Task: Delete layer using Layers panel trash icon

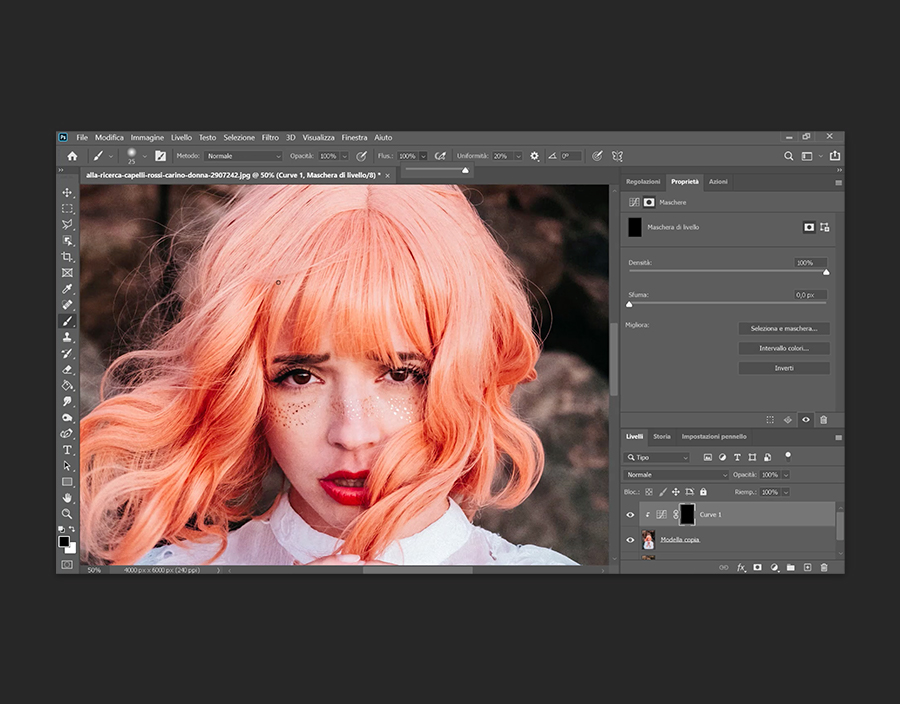Action: tap(824, 567)
